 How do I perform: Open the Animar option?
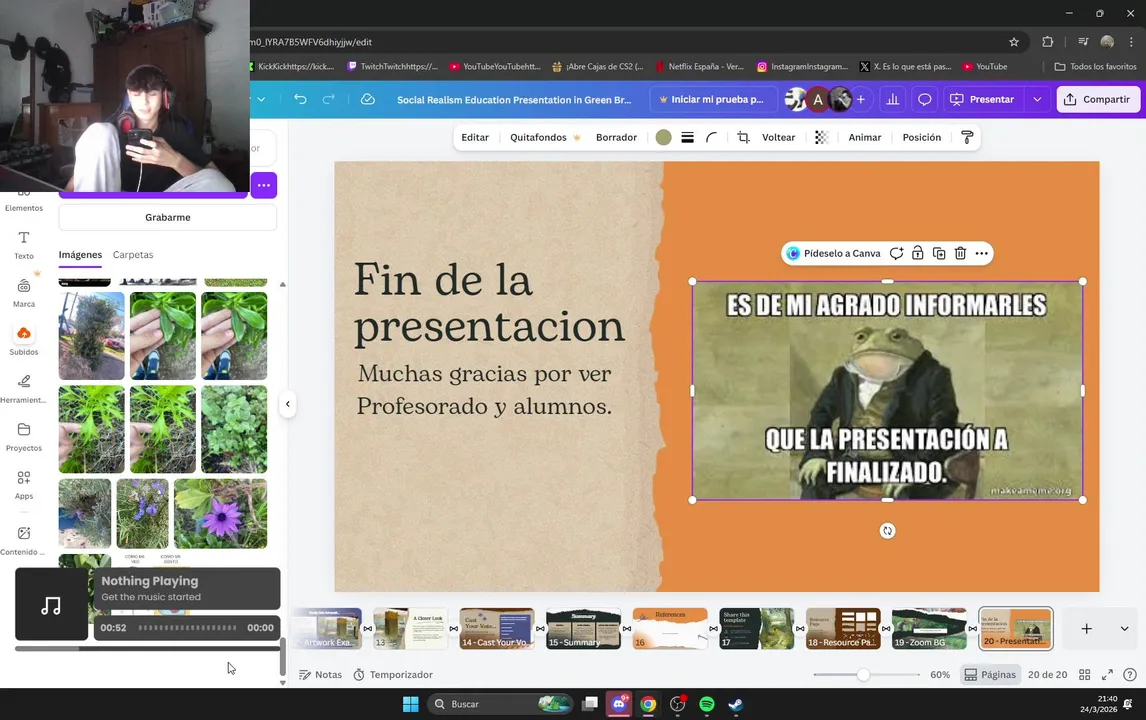tap(865, 137)
